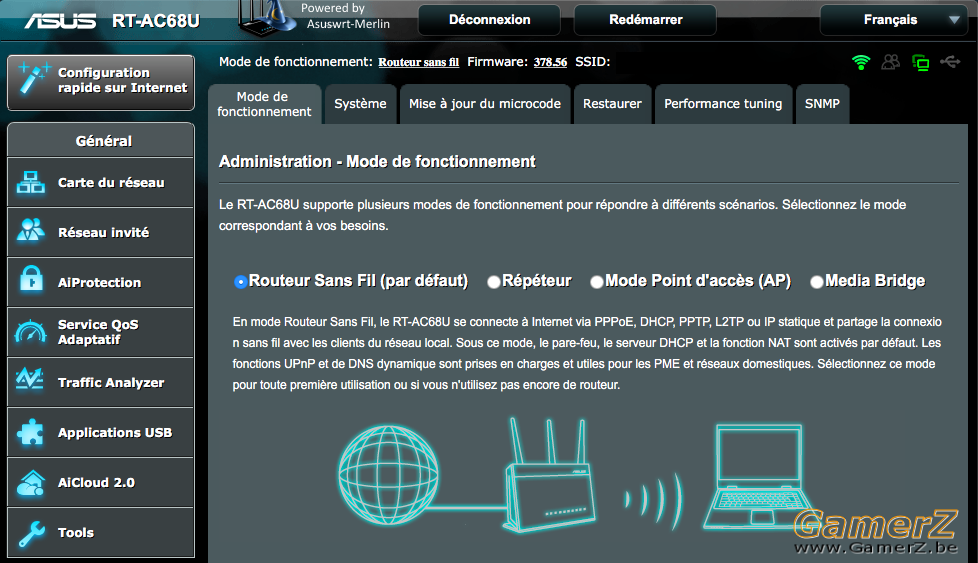
Task: Click the router image near Asuswrt-Merlin
Action: [x=266, y=19]
